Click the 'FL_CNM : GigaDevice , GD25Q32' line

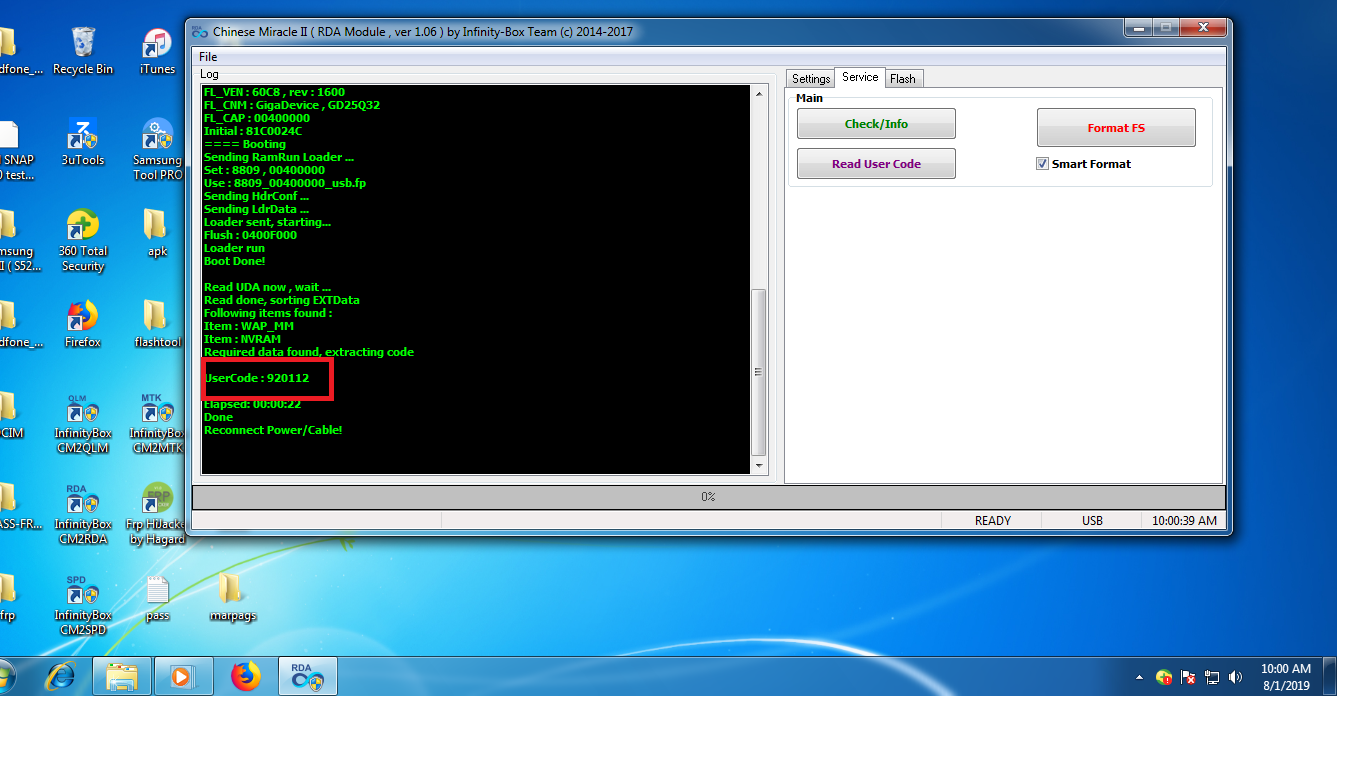(x=292, y=105)
